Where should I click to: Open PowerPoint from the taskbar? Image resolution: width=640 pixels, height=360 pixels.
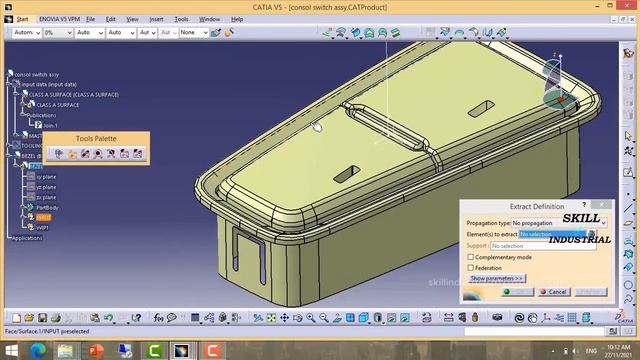96,350
